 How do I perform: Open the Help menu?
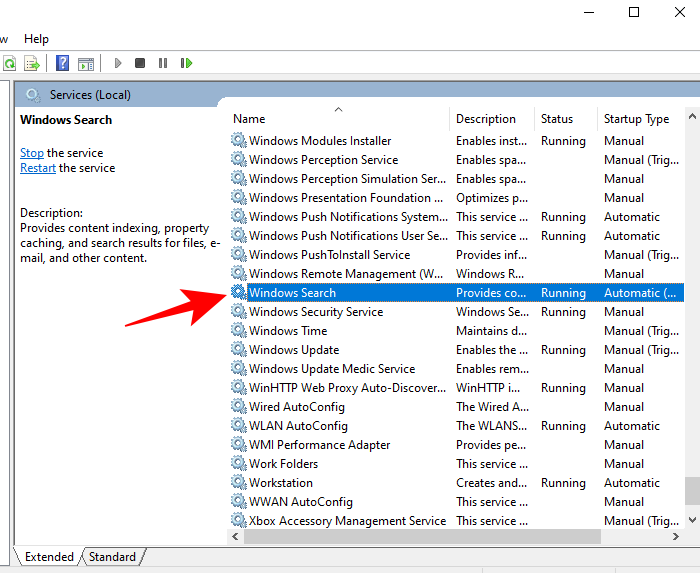[36, 39]
